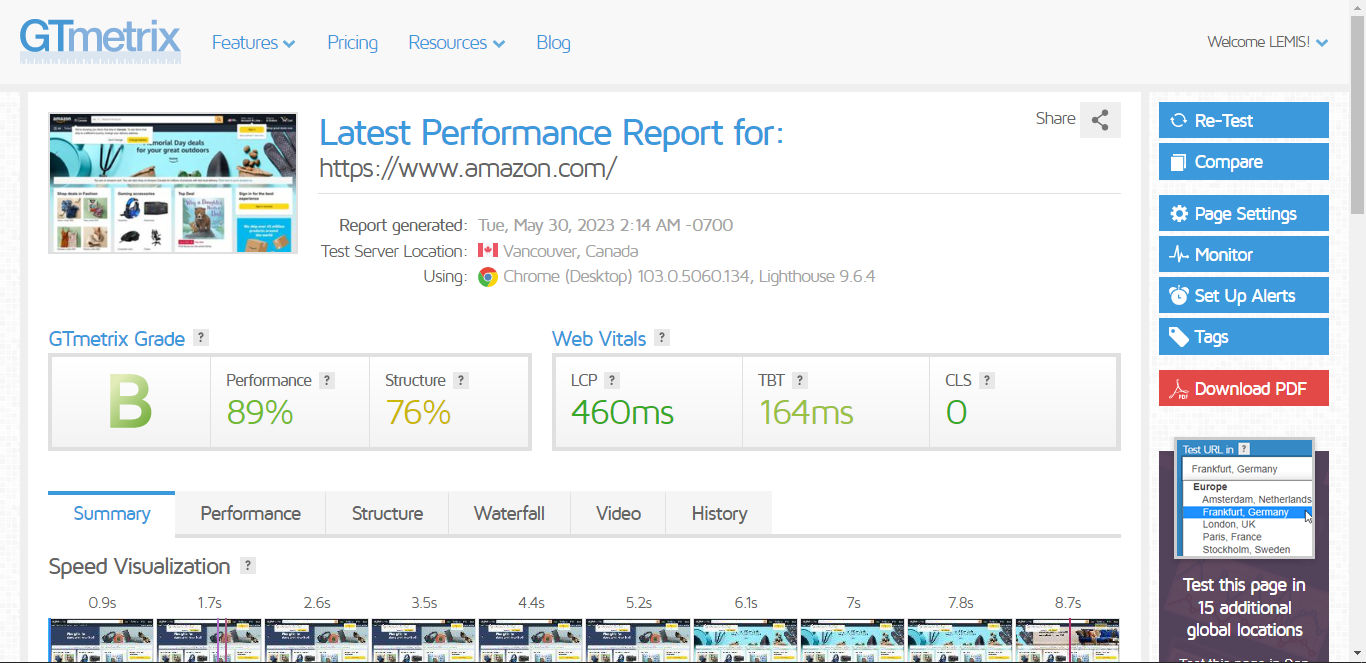
Task: Click the grade letter B
Action: [130, 403]
